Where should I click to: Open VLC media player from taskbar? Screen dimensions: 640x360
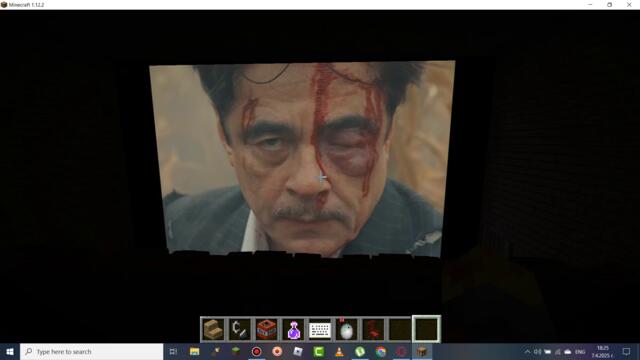click(339, 351)
